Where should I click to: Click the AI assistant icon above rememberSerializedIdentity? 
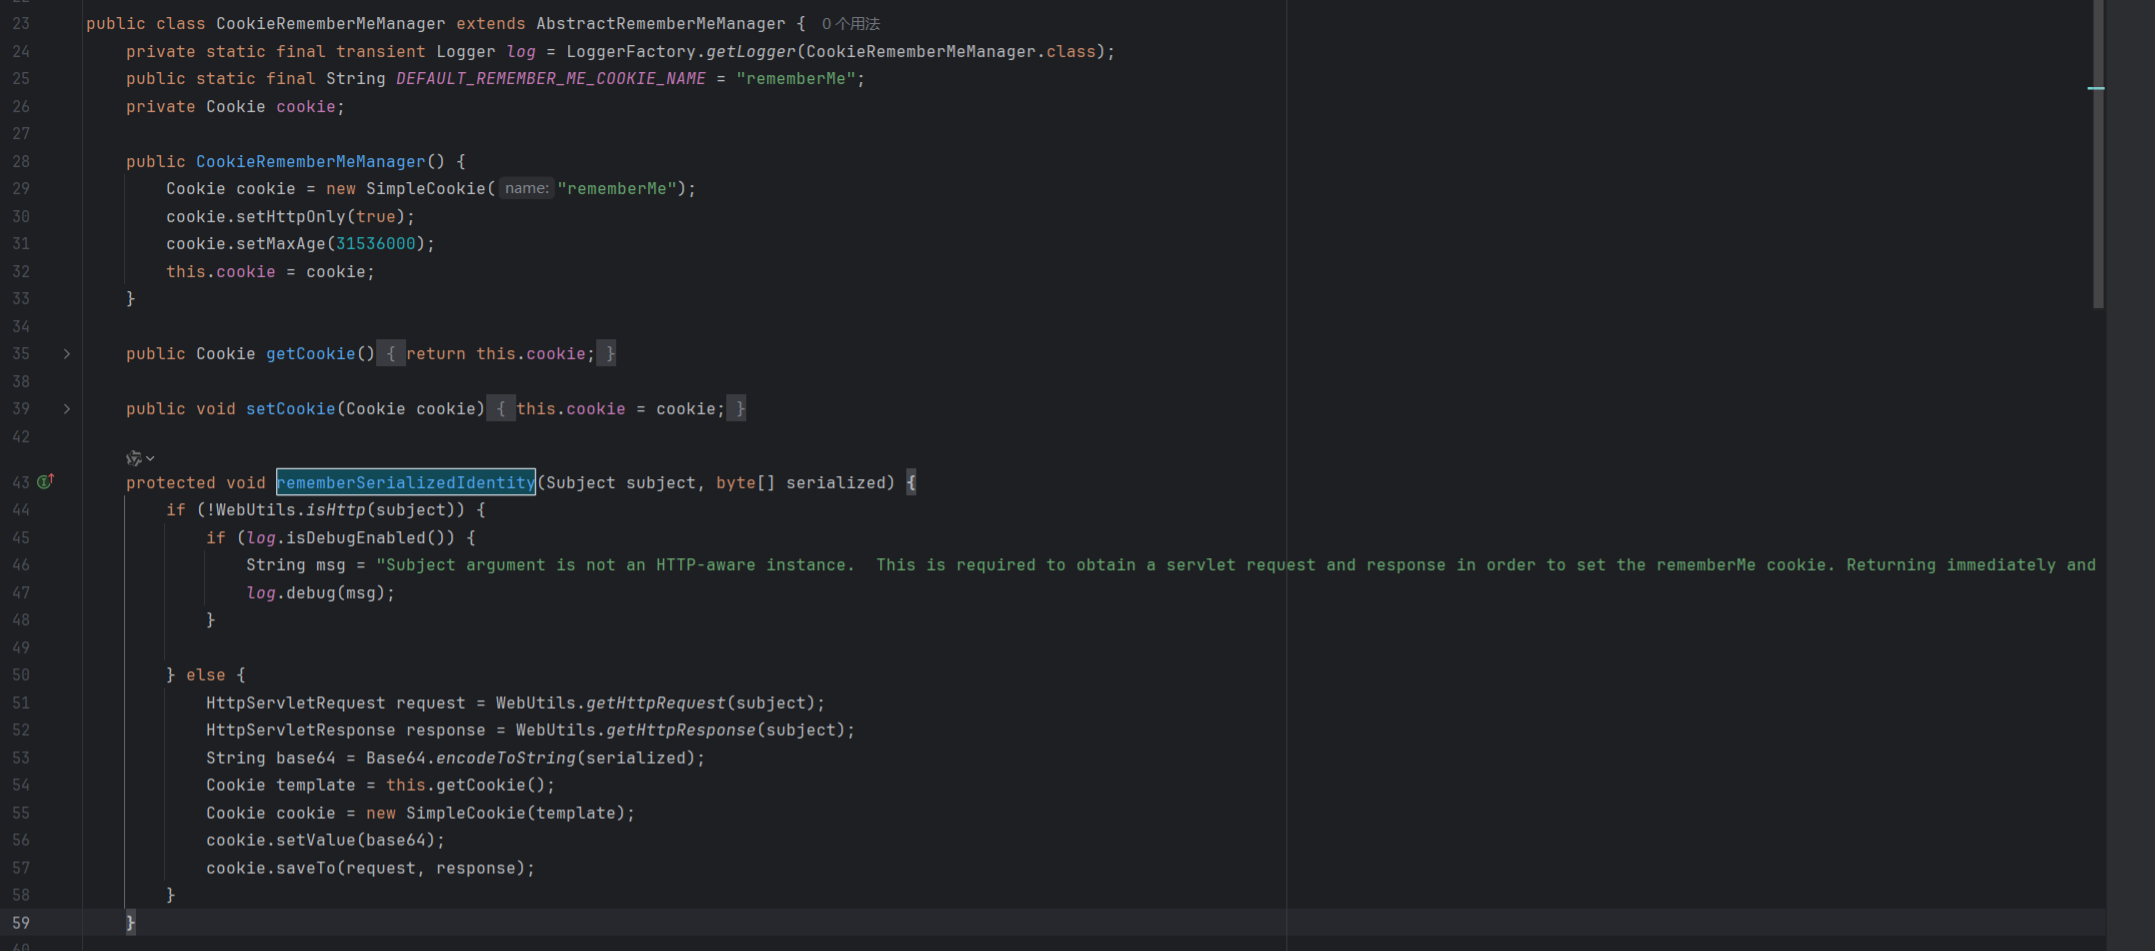coord(133,458)
